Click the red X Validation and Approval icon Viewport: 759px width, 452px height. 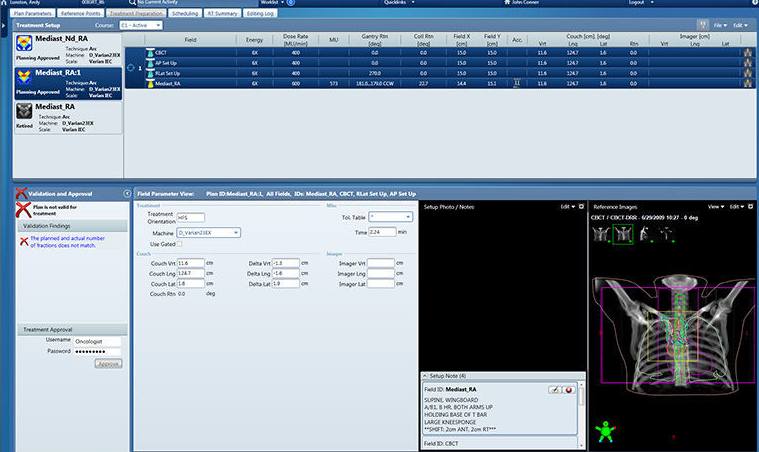pos(21,193)
